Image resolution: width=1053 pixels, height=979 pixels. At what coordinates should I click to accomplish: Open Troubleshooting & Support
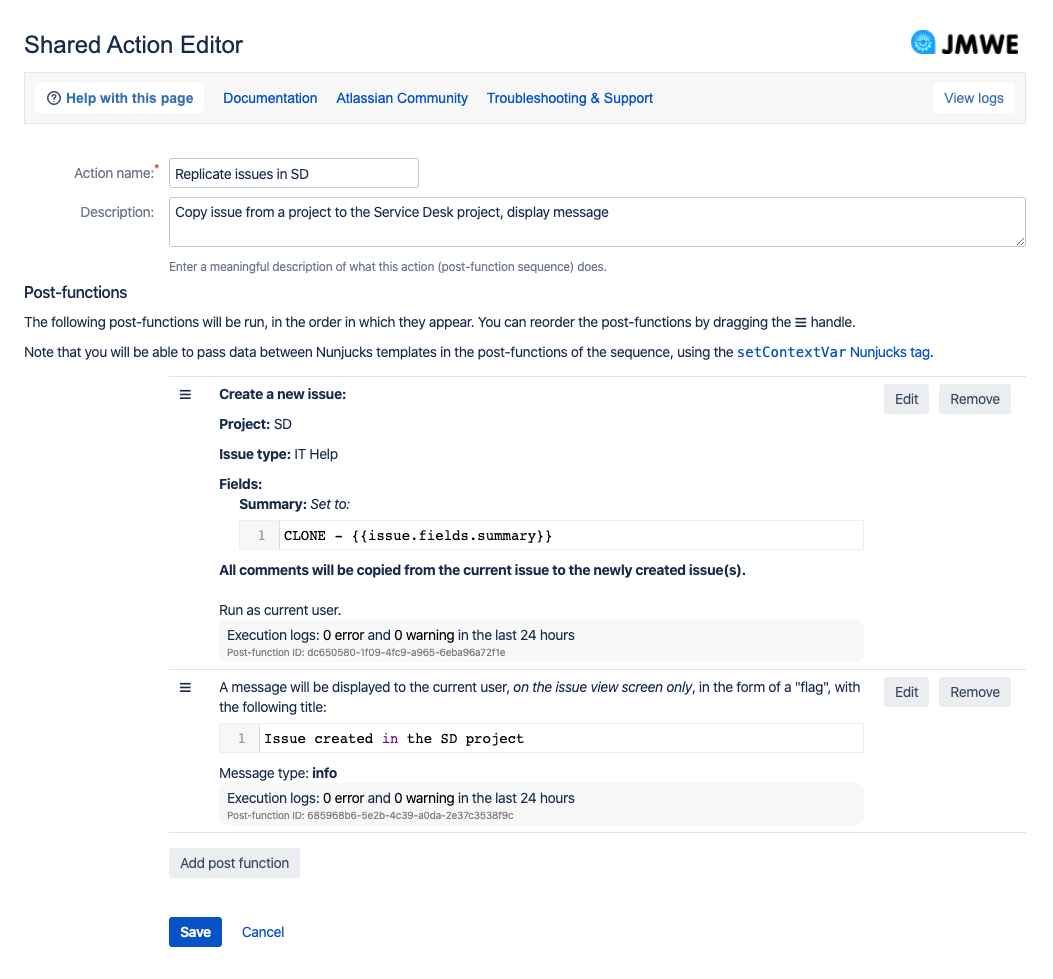click(x=569, y=97)
